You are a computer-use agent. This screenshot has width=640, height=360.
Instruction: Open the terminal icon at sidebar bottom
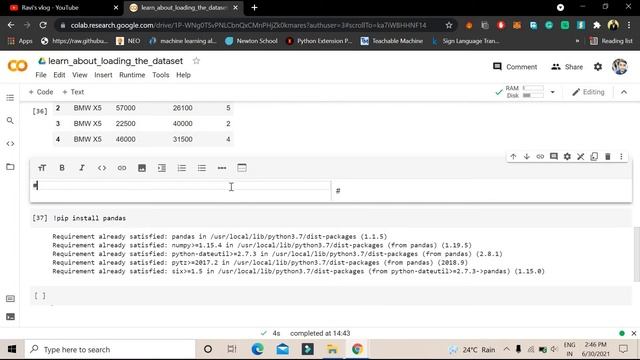point(10,317)
